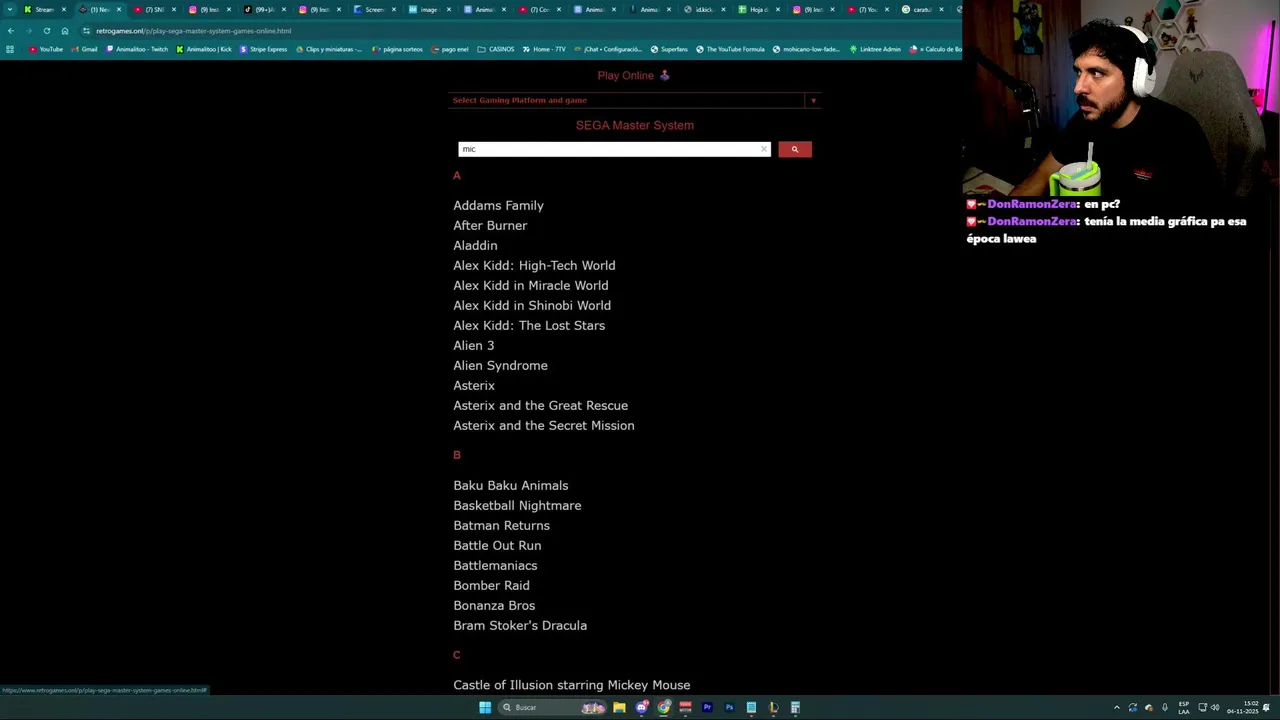Switch to the caratul browser tab
Viewport: 1280px width, 720px height.
(x=922, y=9)
